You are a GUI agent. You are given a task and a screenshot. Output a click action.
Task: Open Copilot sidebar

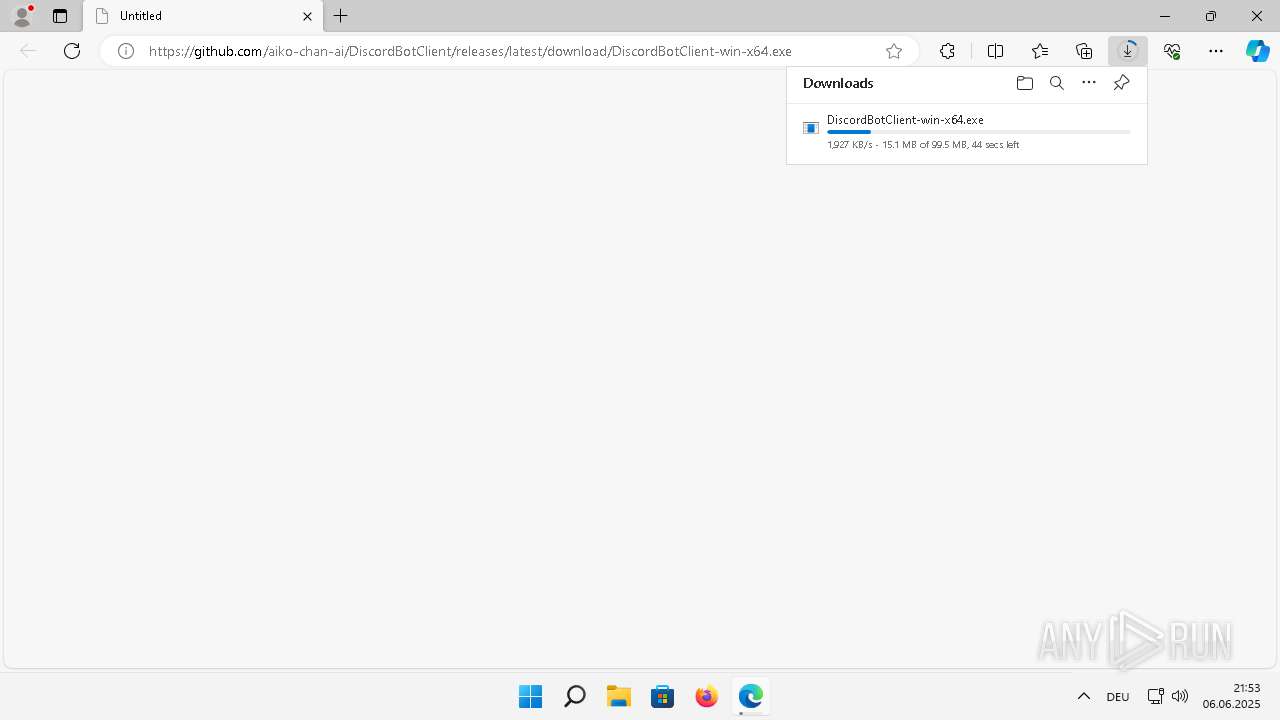click(x=1258, y=51)
